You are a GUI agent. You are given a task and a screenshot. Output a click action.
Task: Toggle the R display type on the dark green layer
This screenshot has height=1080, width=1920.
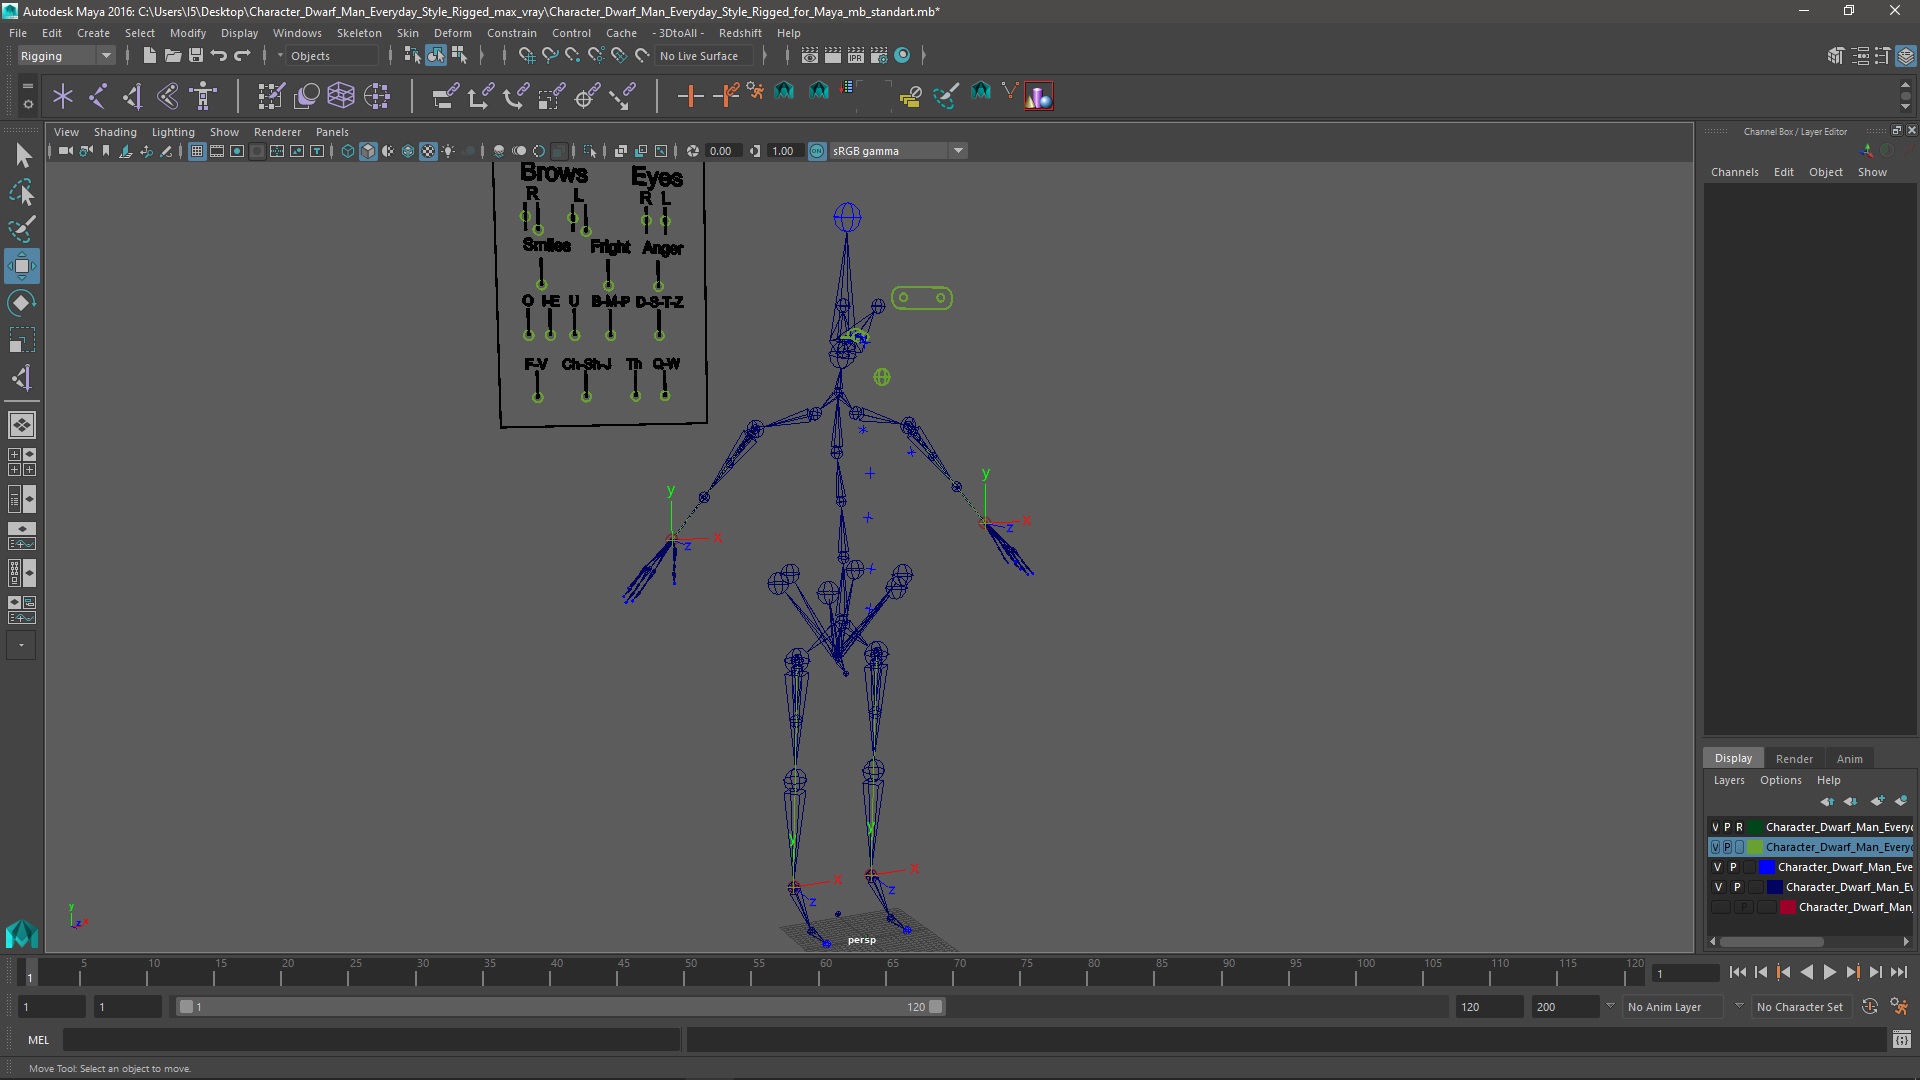(x=1739, y=827)
